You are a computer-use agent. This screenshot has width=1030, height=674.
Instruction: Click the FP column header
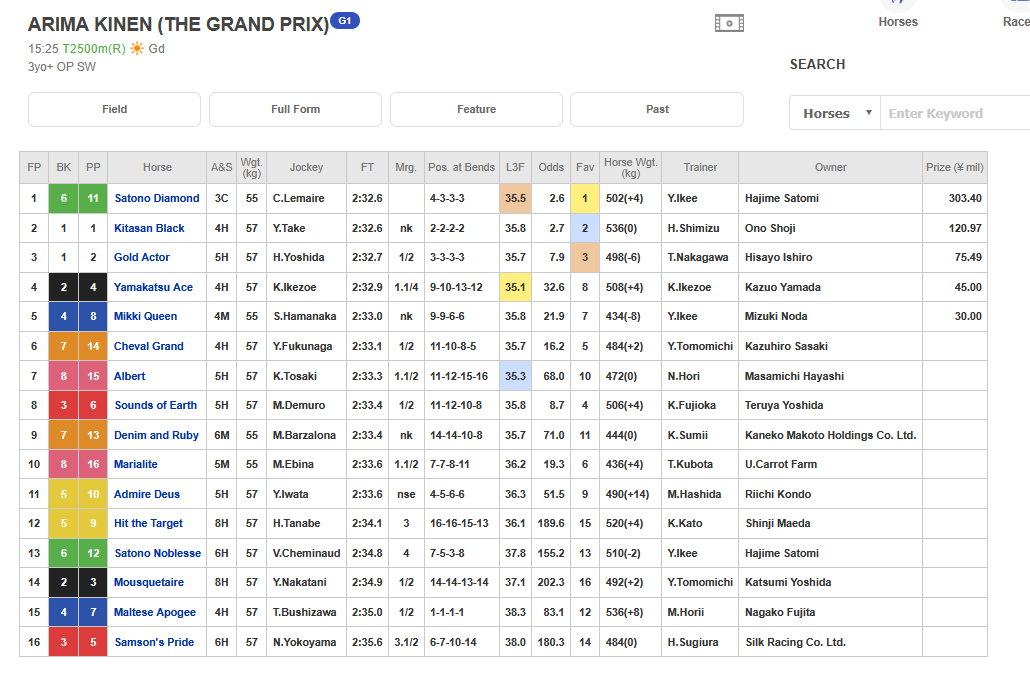pos(34,168)
